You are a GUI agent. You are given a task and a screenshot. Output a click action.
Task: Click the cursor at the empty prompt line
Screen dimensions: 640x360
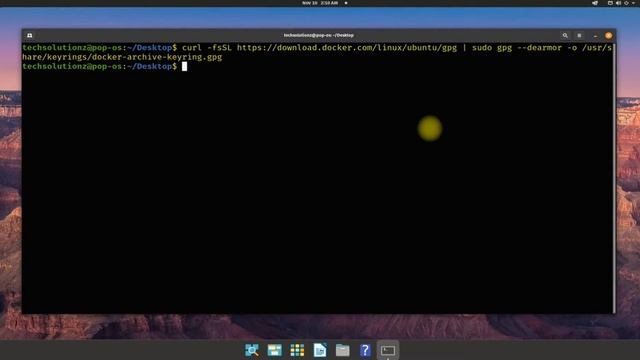pos(184,66)
